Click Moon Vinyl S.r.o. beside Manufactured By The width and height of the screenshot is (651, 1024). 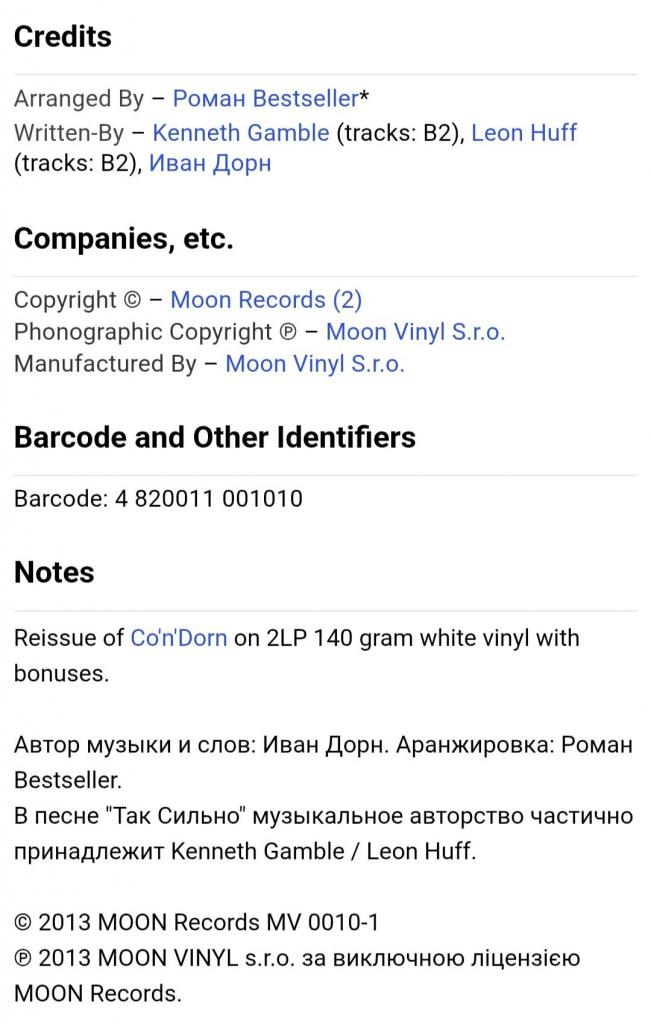point(315,364)
